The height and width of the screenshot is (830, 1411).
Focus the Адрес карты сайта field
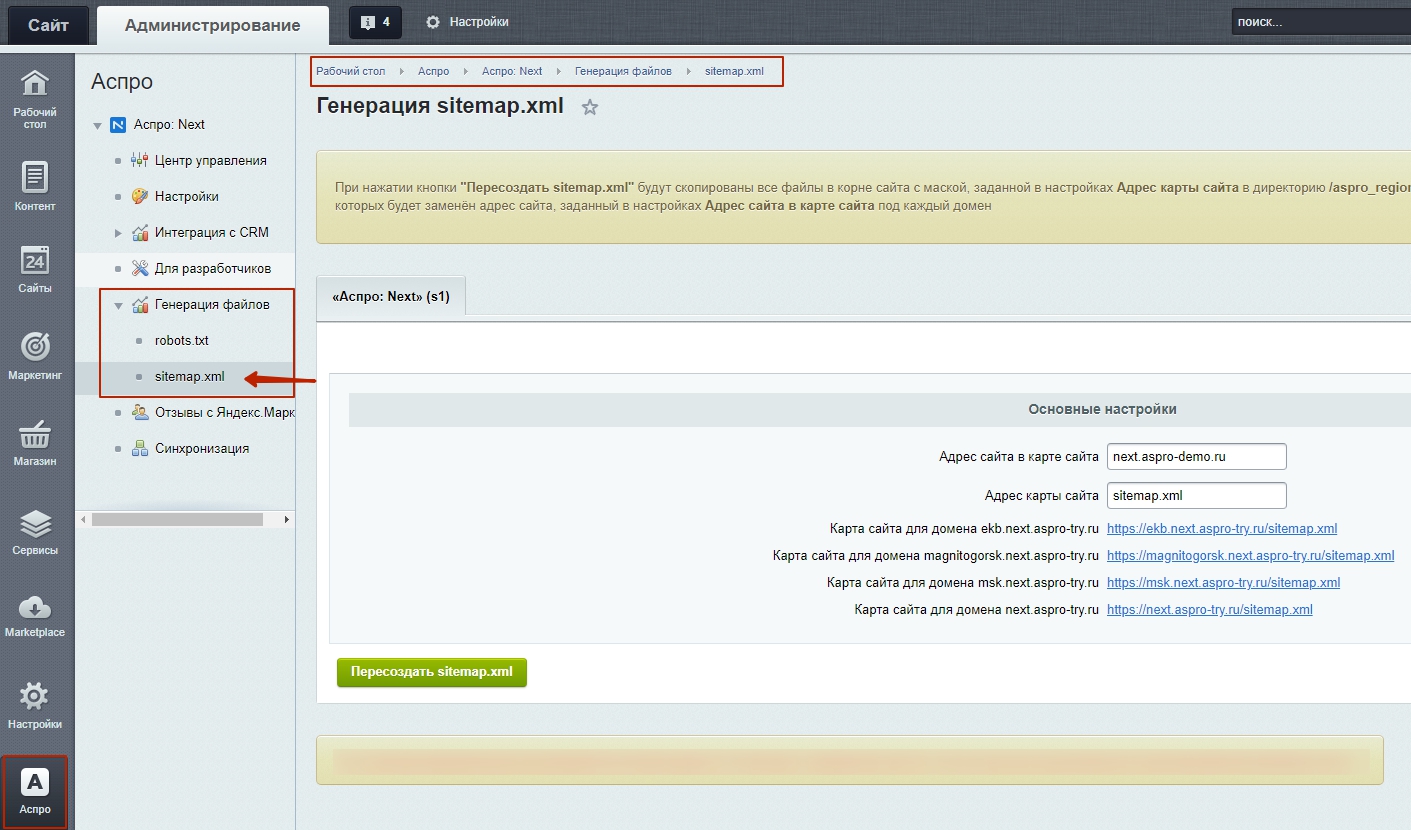[1197, 495]
